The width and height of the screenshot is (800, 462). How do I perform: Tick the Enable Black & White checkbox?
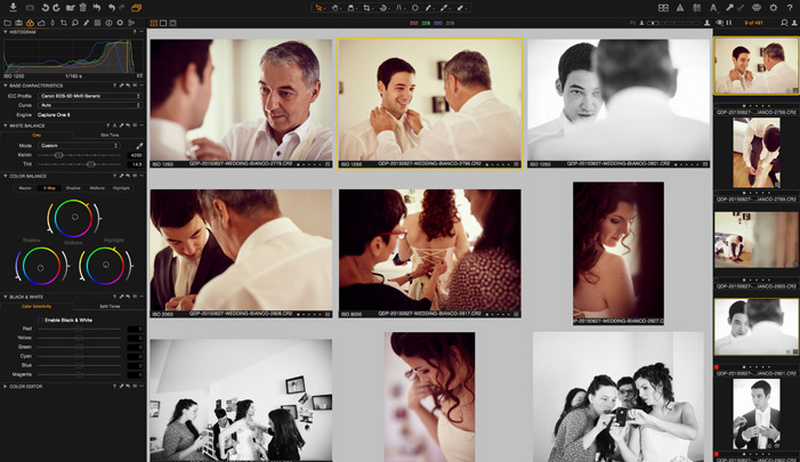click(40, 320)
